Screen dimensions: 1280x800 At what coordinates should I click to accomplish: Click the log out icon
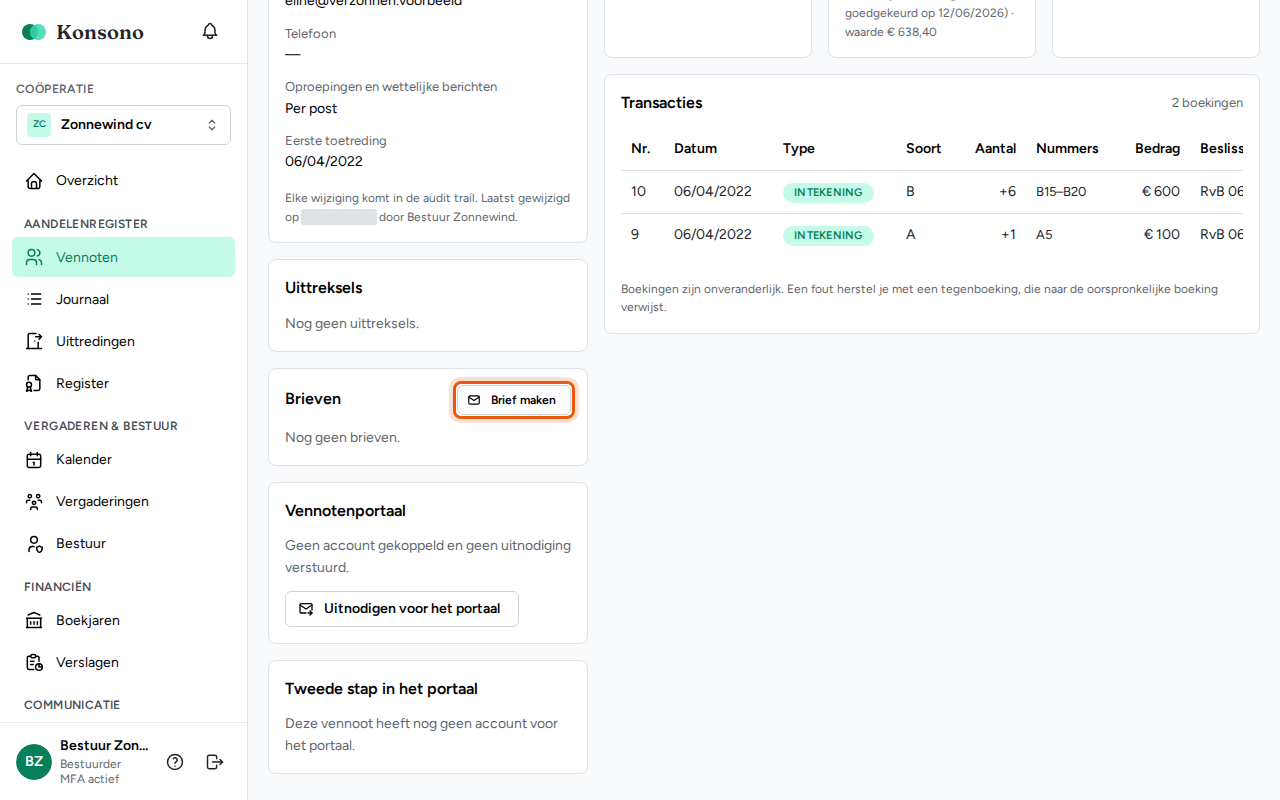[x=214, y=762]
